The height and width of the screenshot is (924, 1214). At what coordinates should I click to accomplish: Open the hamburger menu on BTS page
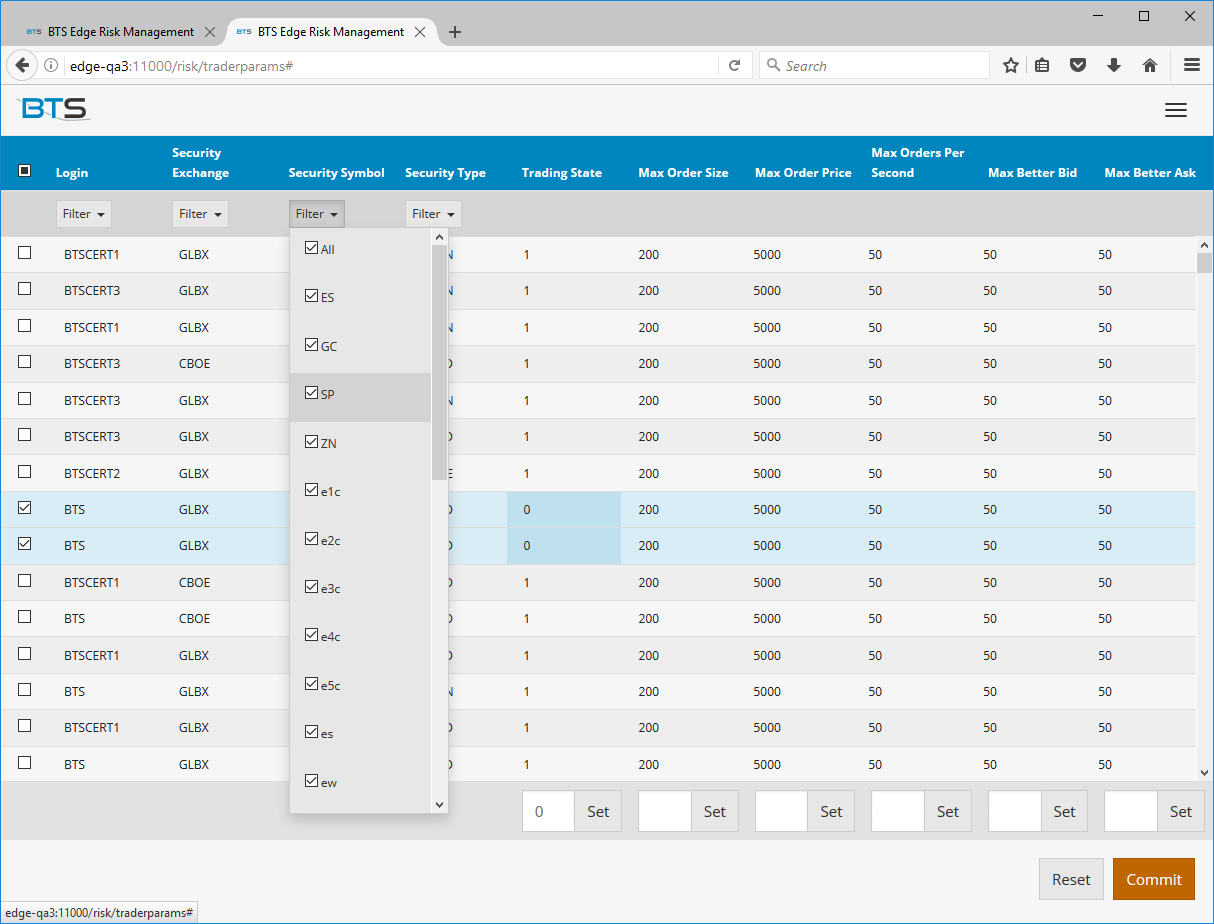pyautogui.click(x=1176, y=110)
